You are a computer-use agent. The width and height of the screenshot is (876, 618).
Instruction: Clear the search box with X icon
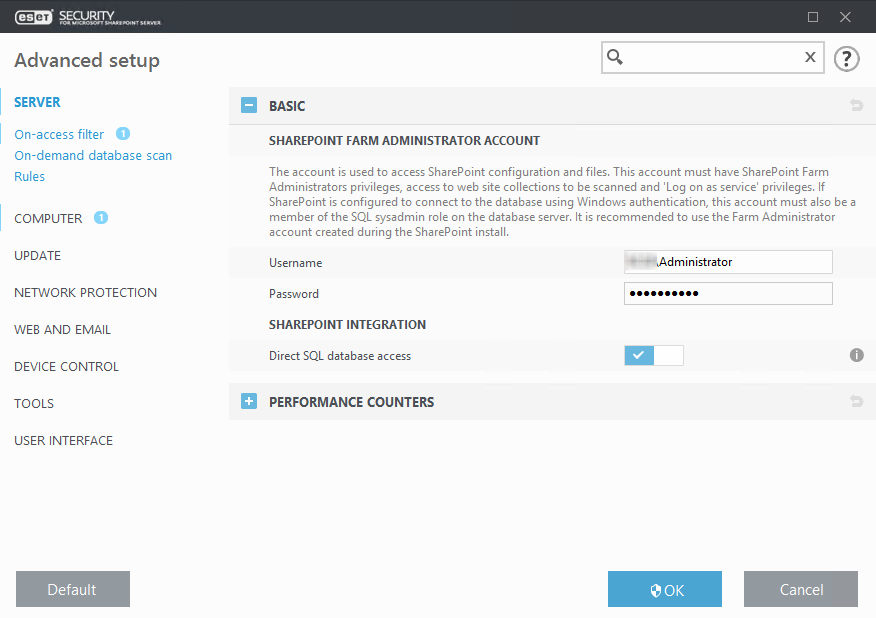810,57
